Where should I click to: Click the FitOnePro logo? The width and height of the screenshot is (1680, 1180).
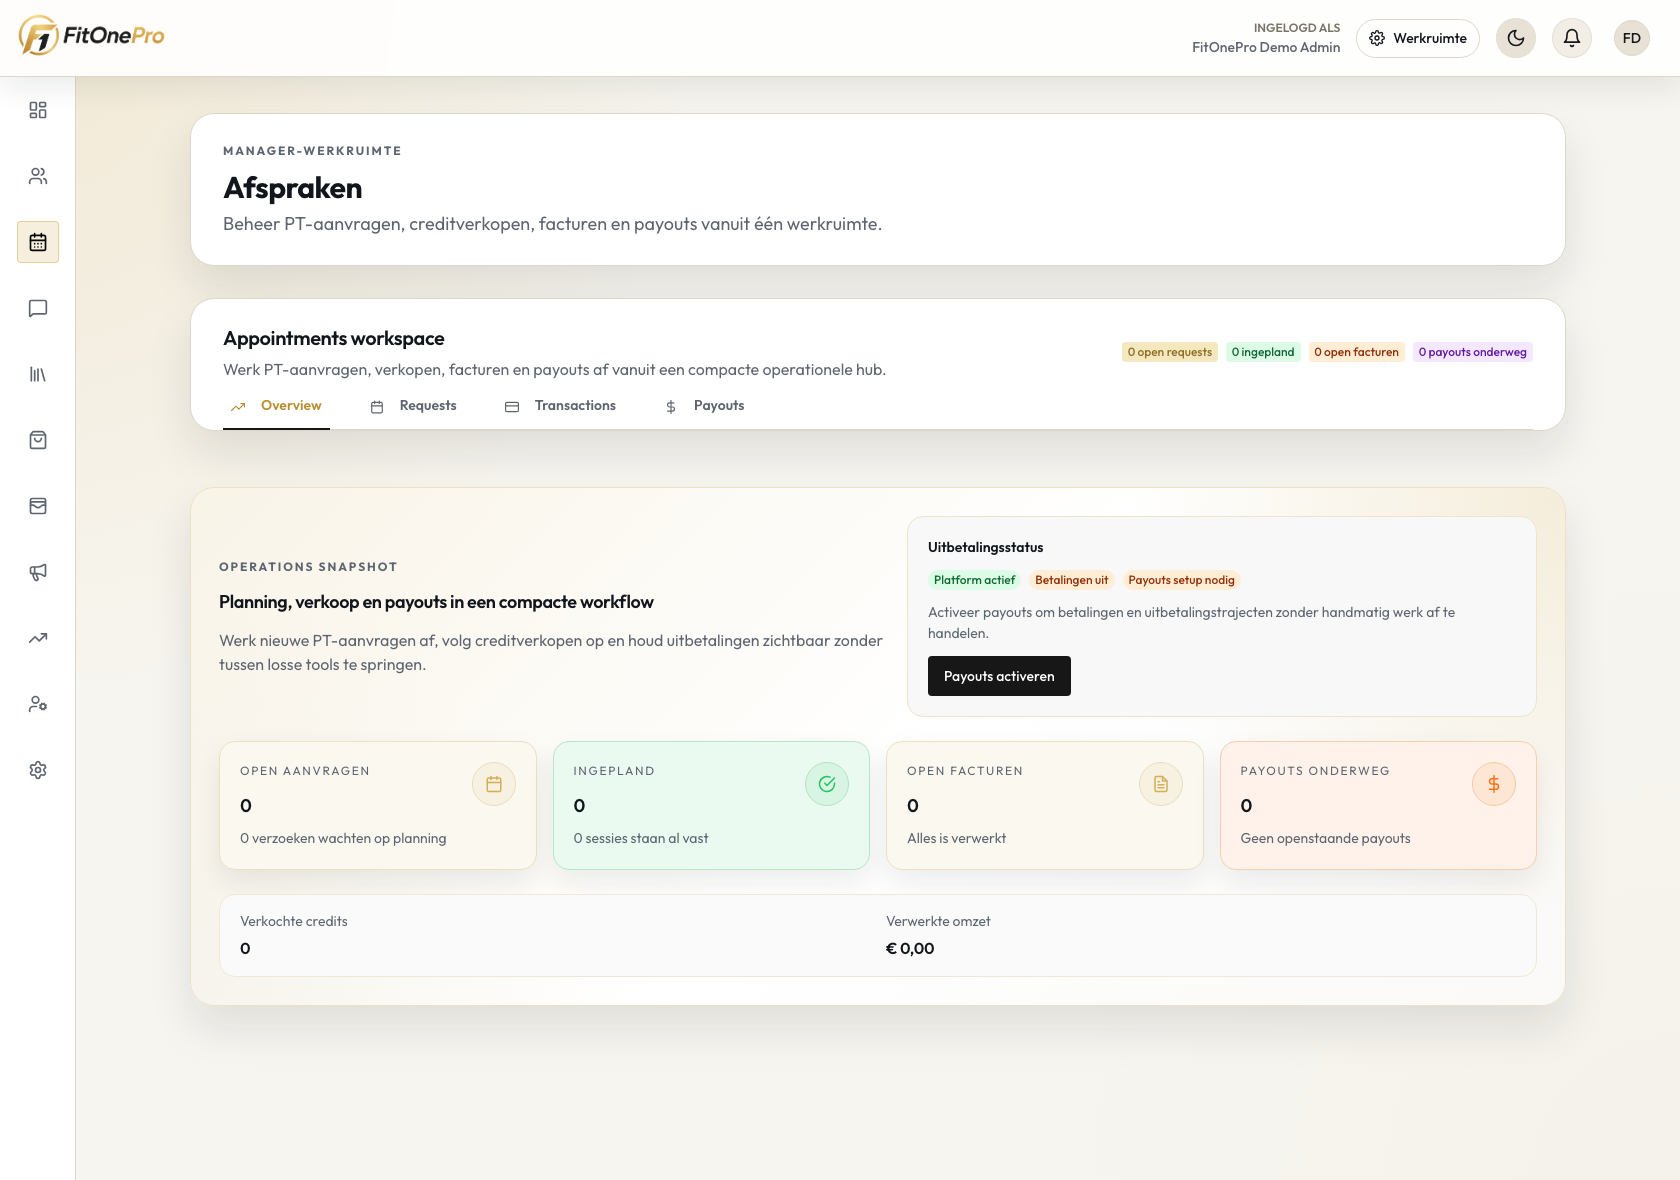91,36
